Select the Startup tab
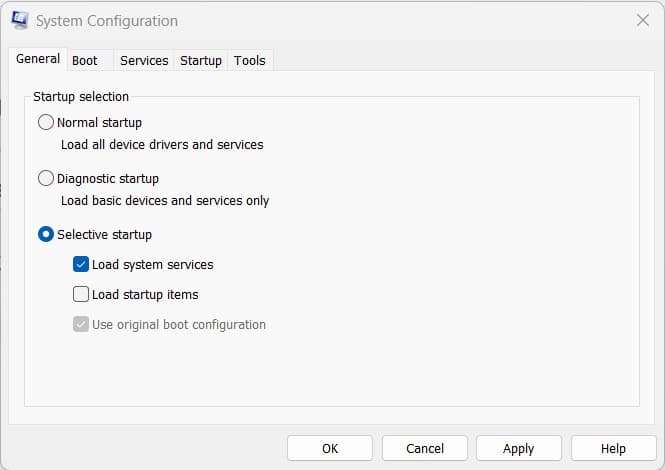665x470 pixels. click(x=201, y=61)
